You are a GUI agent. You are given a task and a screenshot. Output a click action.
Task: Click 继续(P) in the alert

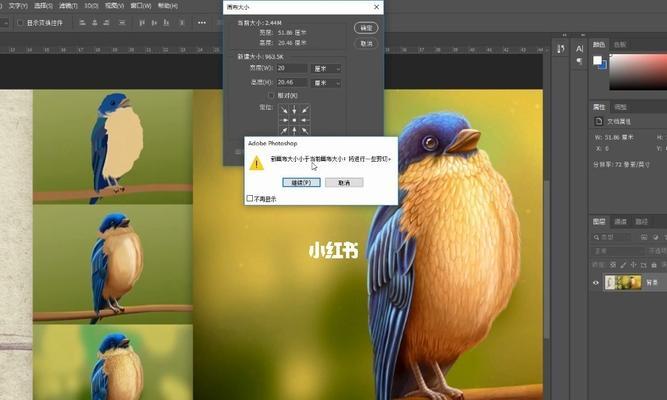pos(301,183)
